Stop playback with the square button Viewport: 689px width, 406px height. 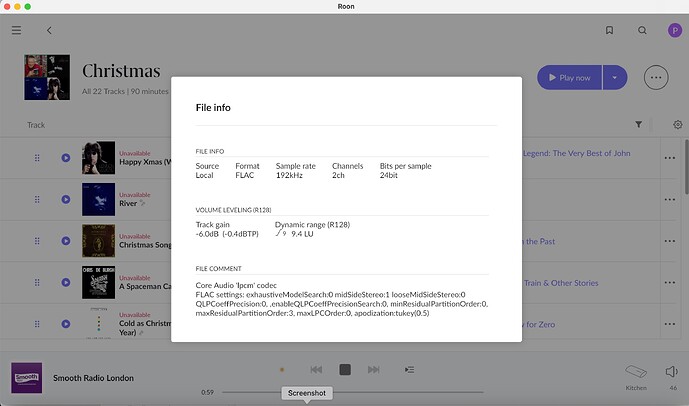click(x=345, y=370)
